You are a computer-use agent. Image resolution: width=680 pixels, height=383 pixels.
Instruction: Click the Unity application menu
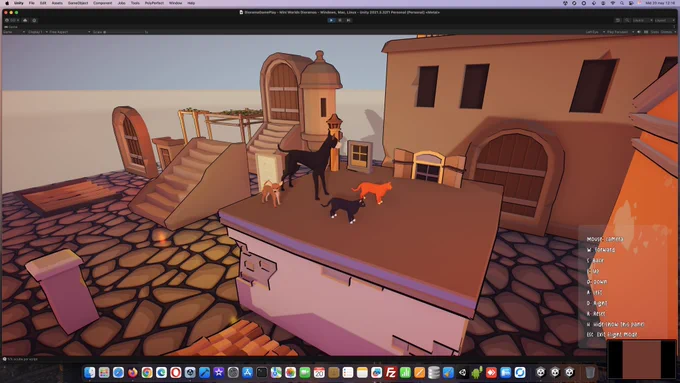[19, 3]
